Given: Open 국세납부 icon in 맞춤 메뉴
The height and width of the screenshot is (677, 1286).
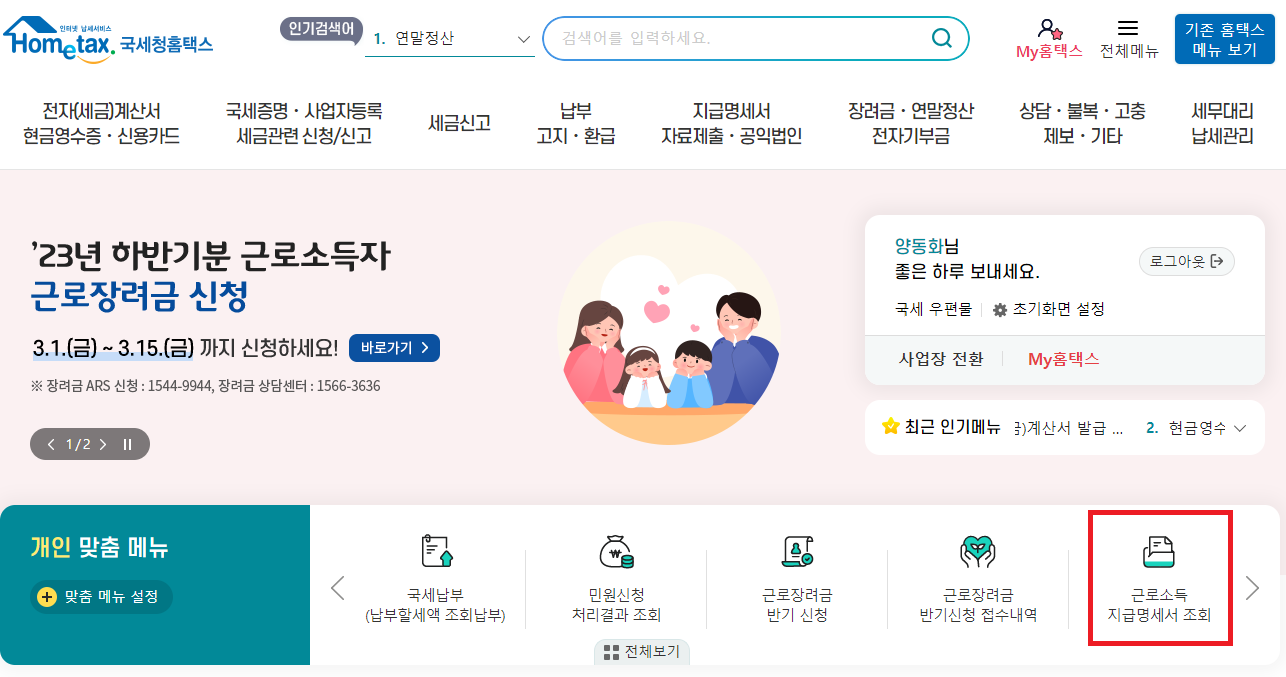Looking at the screenshot, I should pos(436,552).
